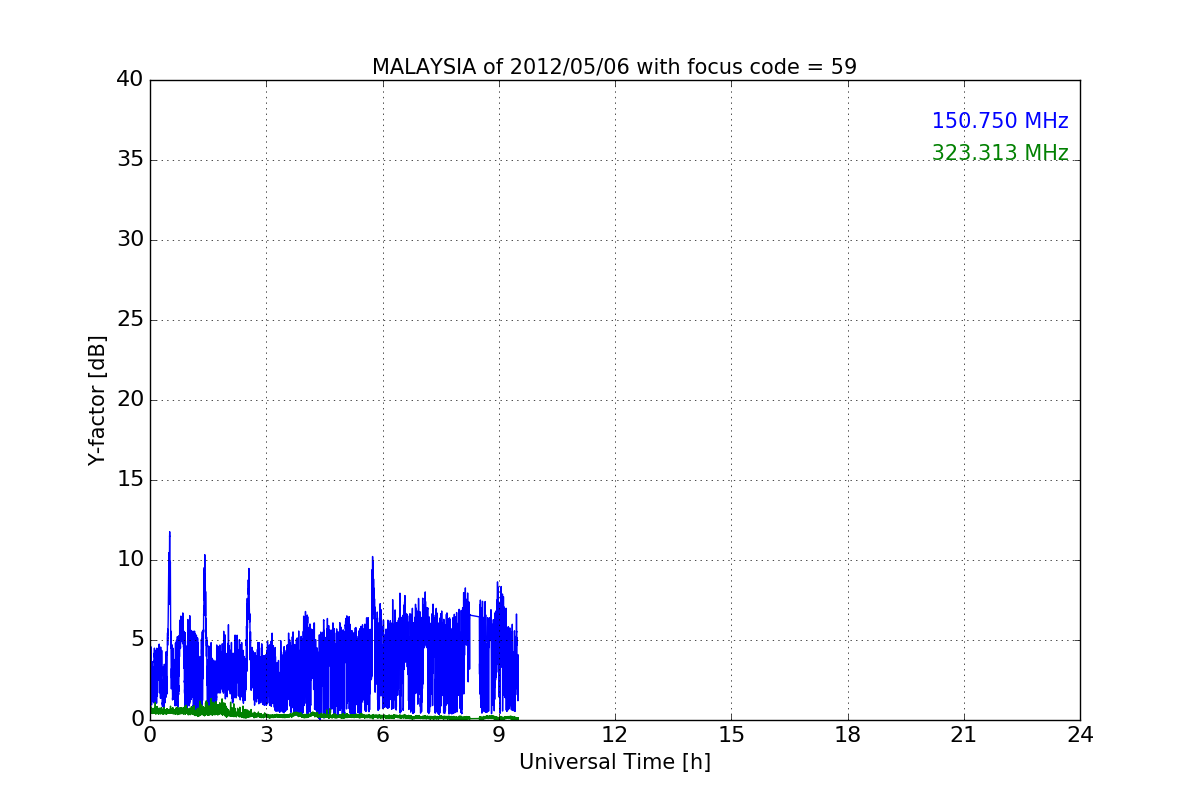Screen dimensions: 1200x800
Task: Click the y-axis tick label 40
Action: pyautogui.click(x=130, y=80)
